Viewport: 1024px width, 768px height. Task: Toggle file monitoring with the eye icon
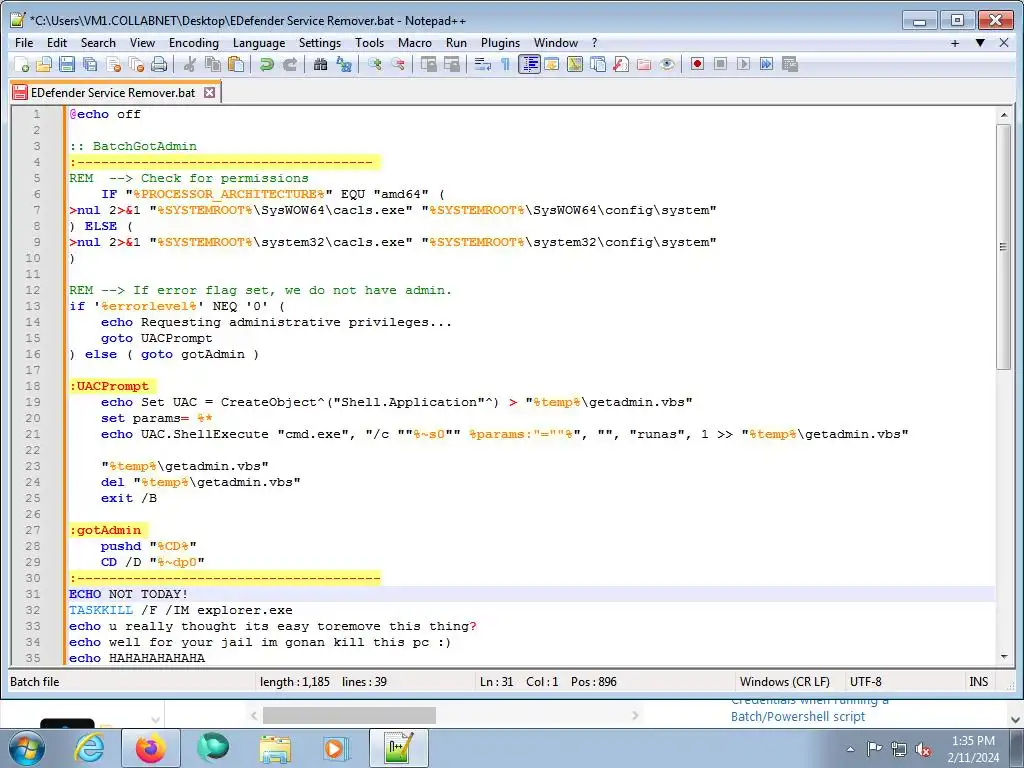(667, 64)
